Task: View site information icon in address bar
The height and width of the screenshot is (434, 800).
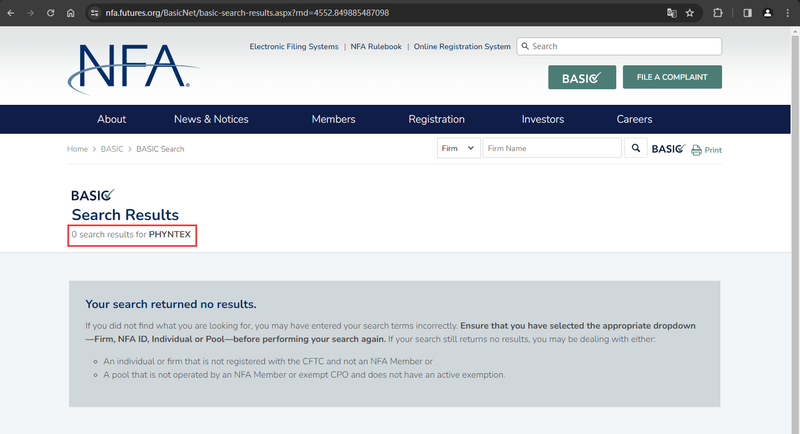Action: 94,13
